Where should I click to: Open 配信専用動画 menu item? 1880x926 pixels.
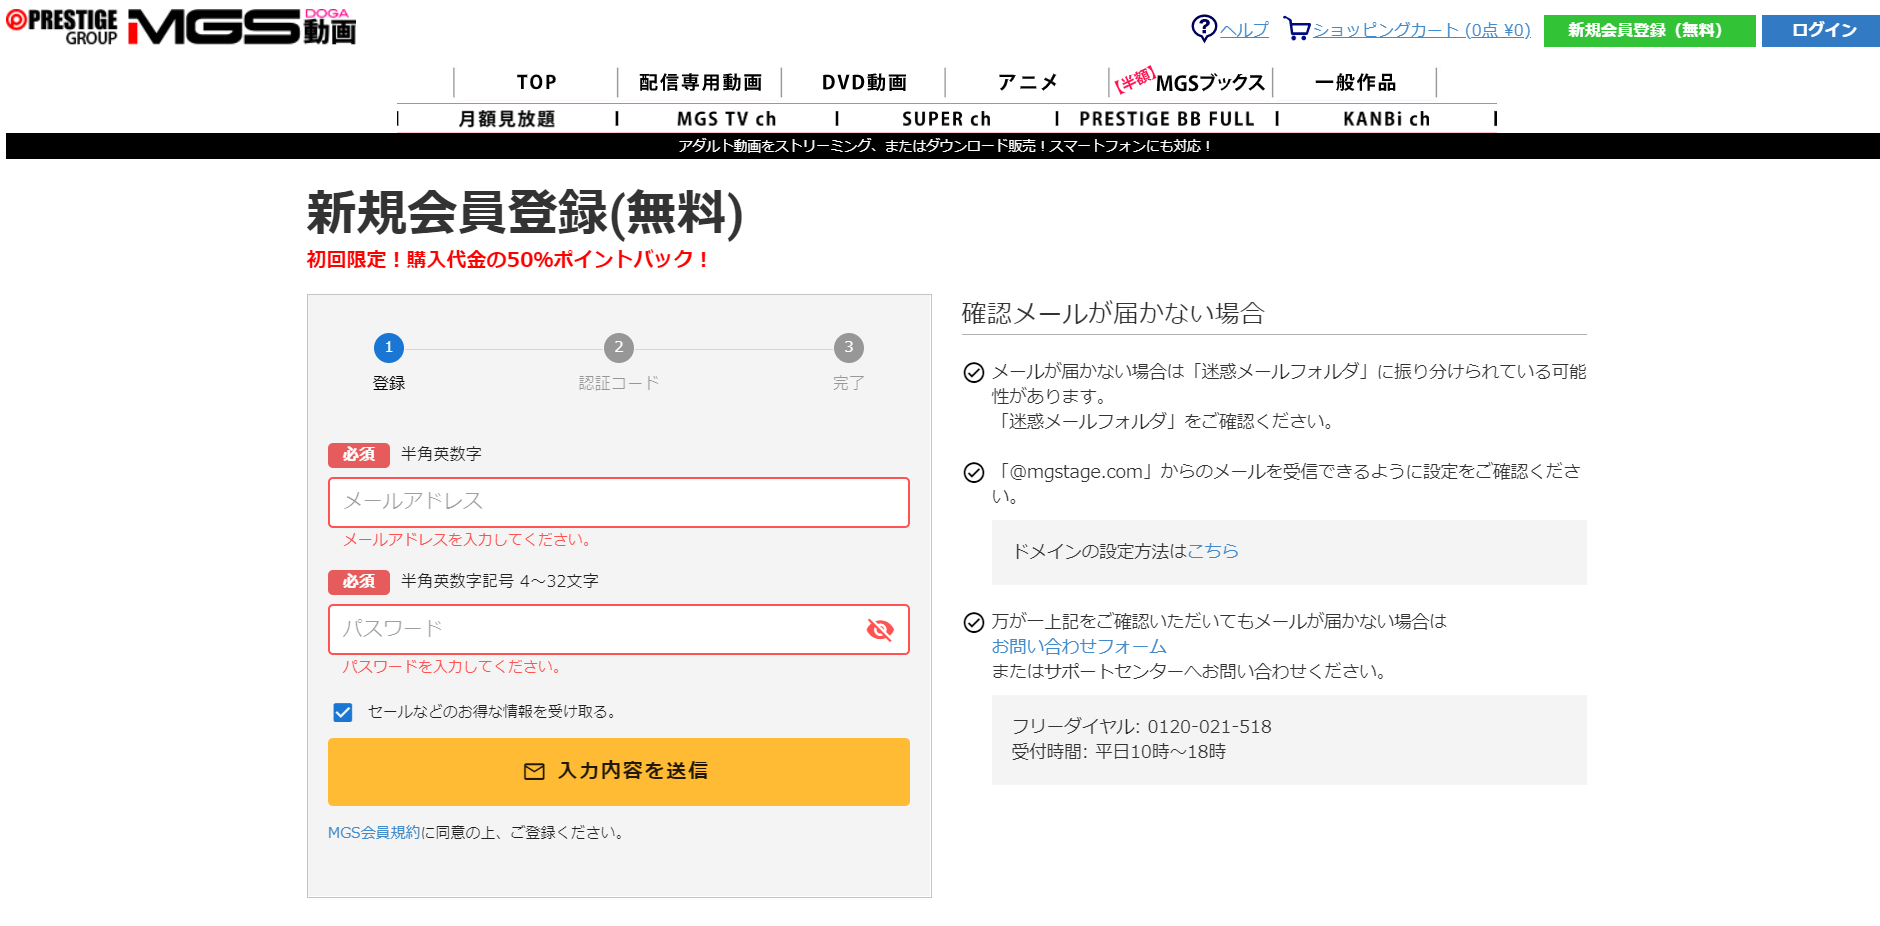pos(700,82)
